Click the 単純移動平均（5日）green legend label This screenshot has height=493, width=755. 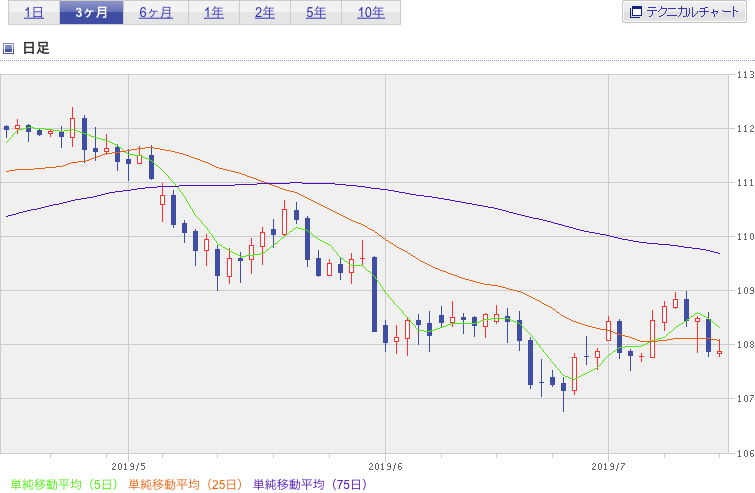[64, 484]
